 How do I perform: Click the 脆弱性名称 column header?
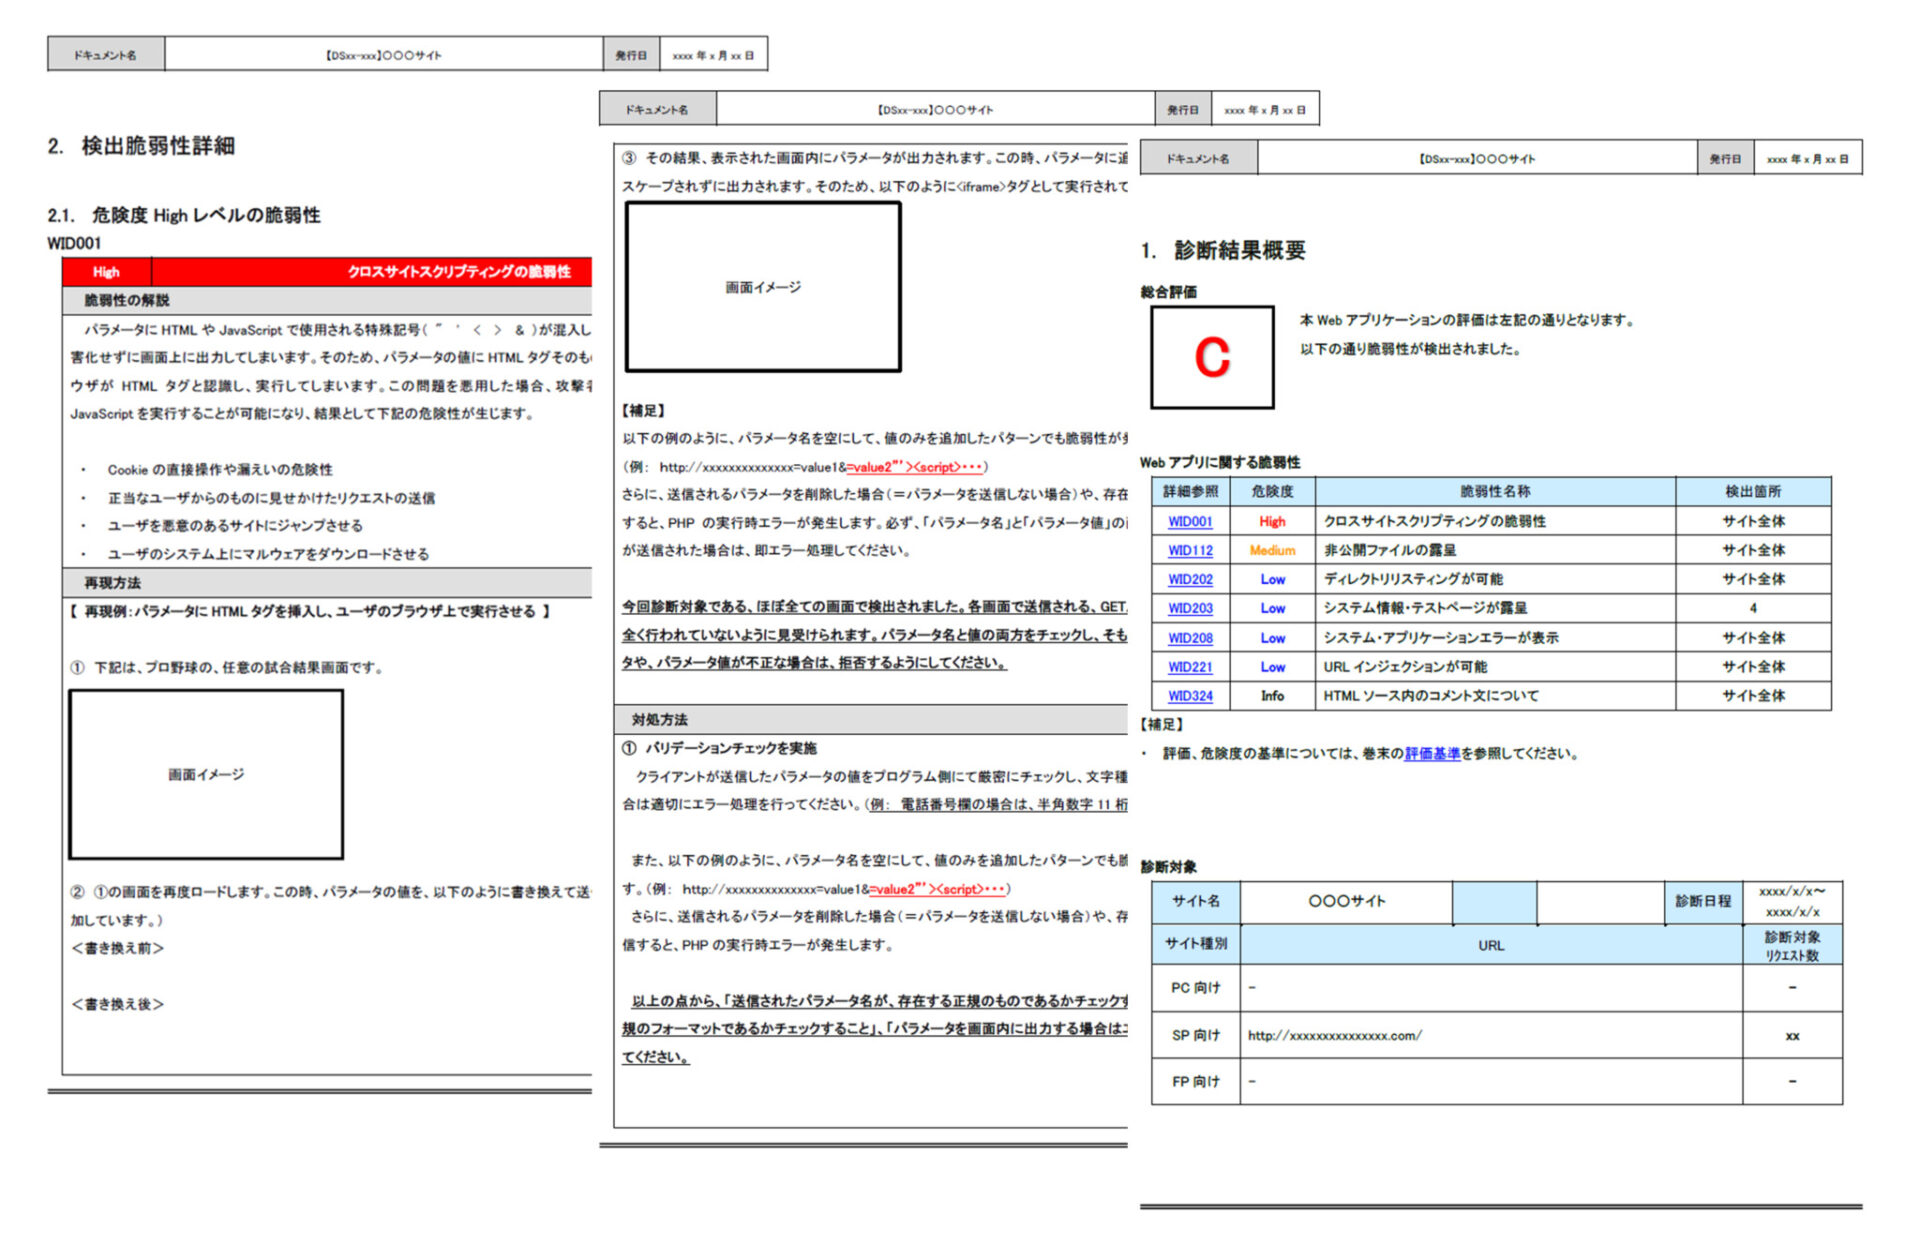coord(1495,491)
